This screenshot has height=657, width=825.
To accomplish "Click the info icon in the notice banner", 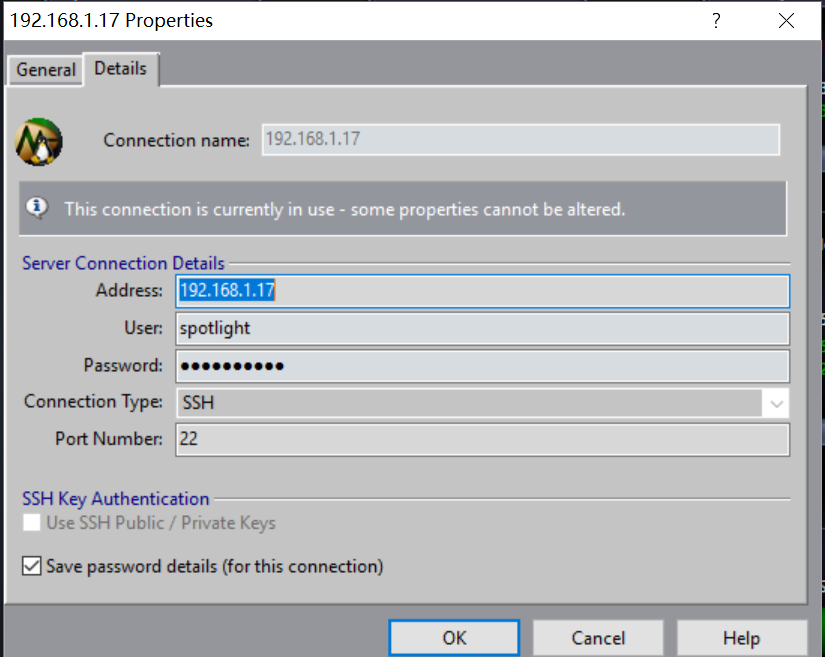I will (38, 208).
